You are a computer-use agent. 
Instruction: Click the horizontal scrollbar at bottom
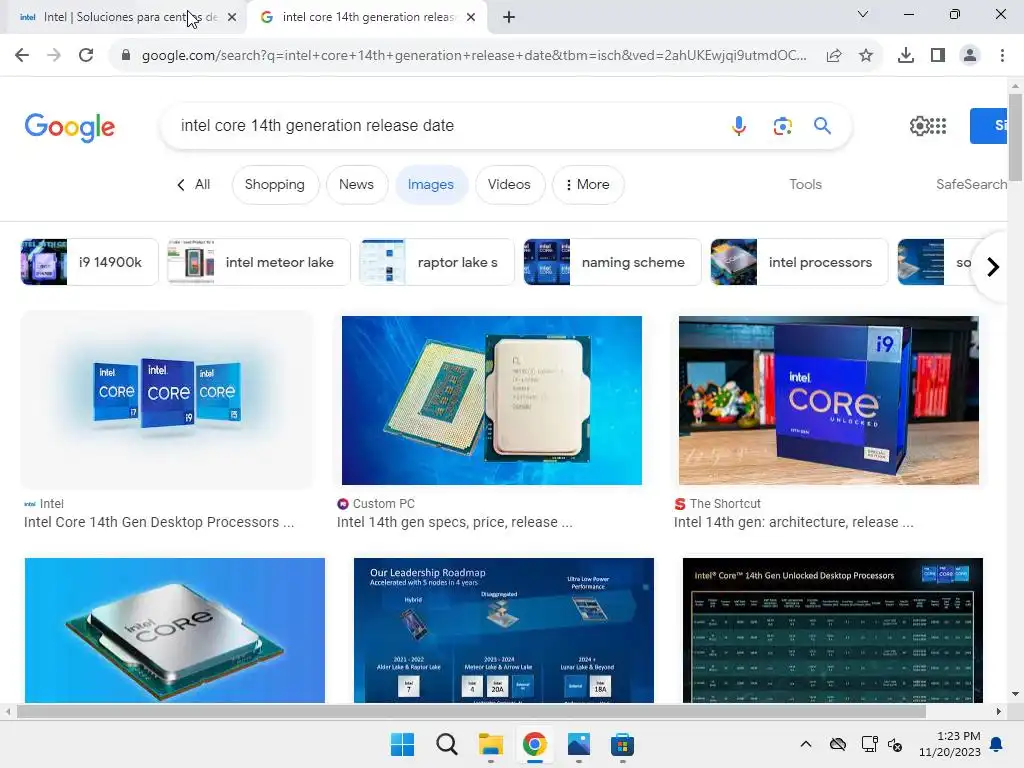(471, 711)
